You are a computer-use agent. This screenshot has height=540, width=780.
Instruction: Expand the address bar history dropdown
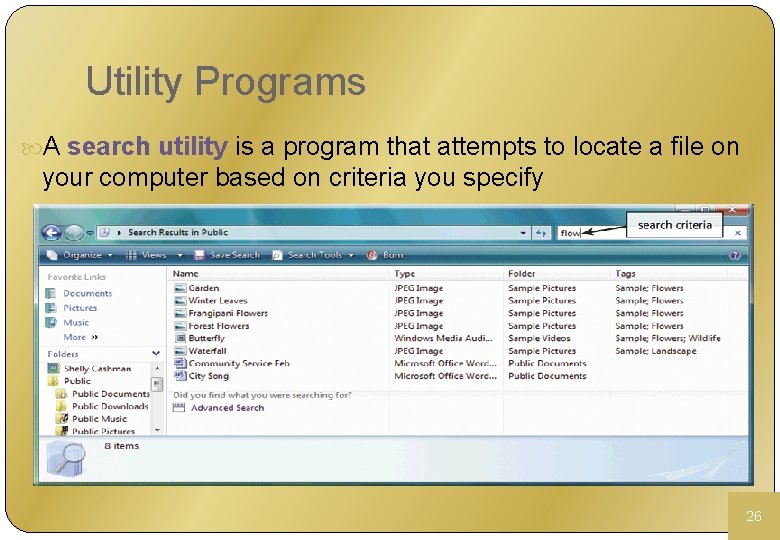[x=523, y=232]
